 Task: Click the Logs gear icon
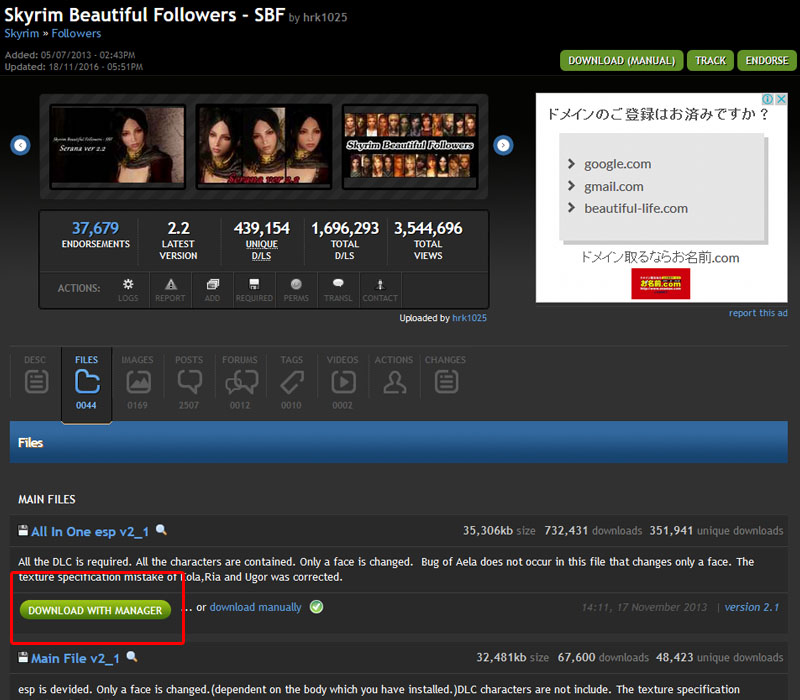click(128, 284)
